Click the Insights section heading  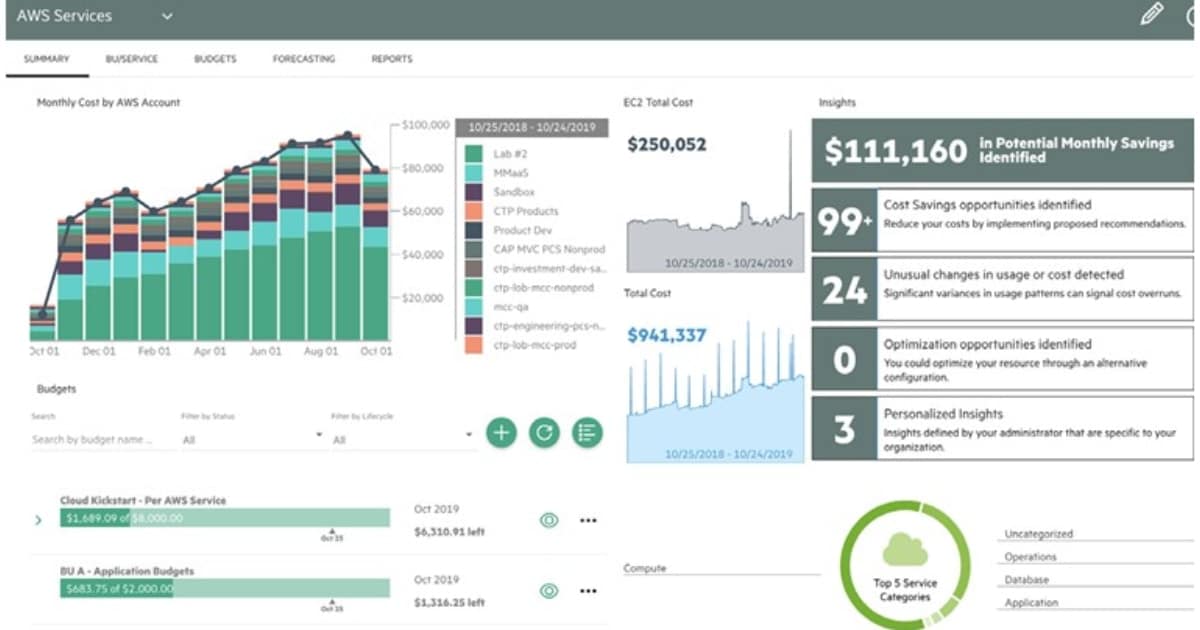pyautogui.click(x=837, y=102)
